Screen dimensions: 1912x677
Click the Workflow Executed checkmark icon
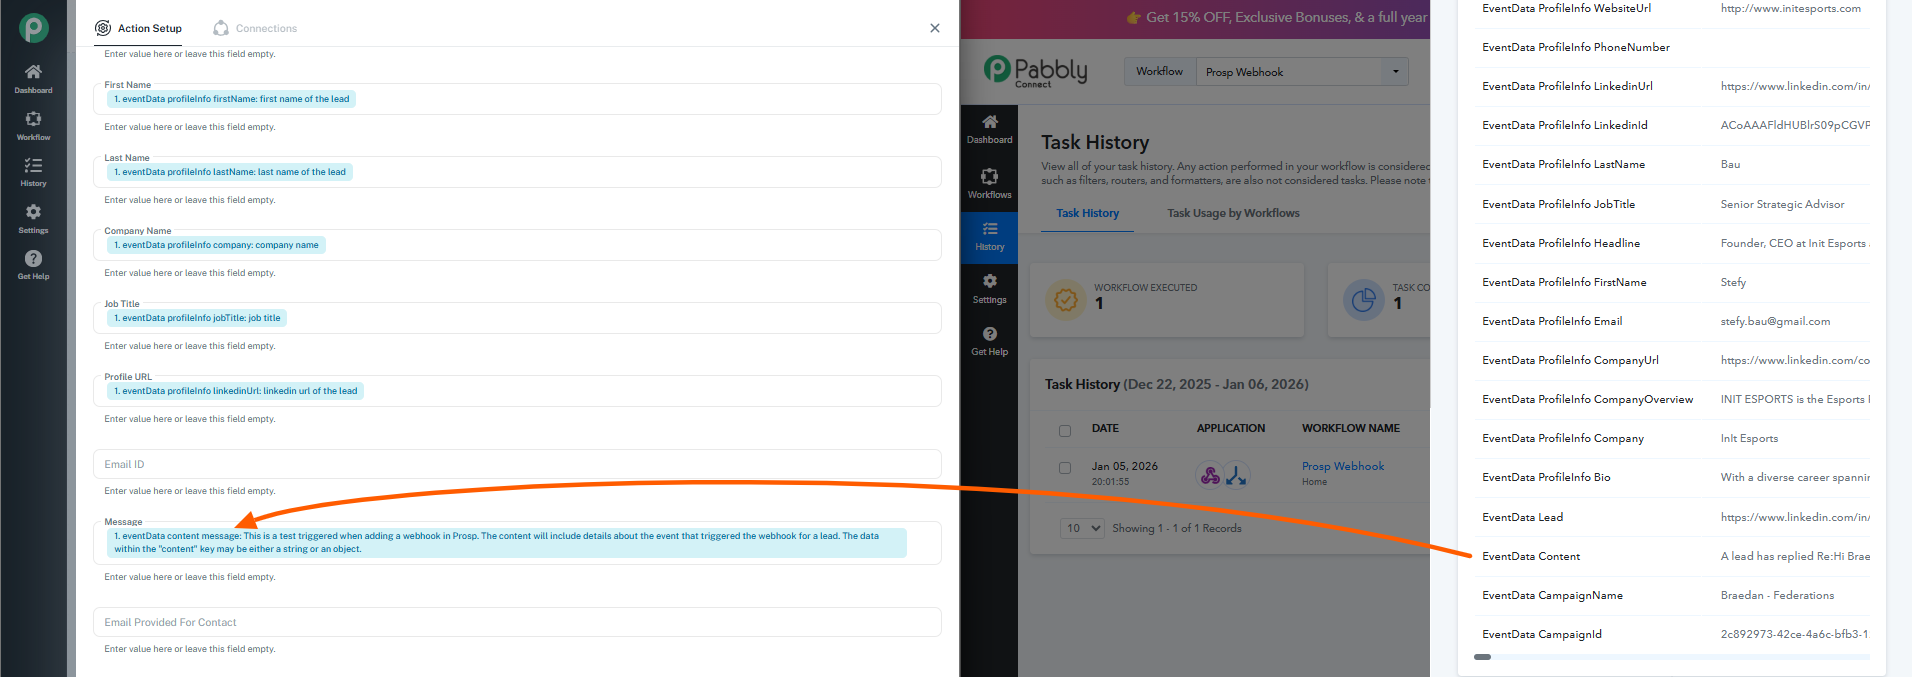pyautogui.click(x=1066, y=299)
